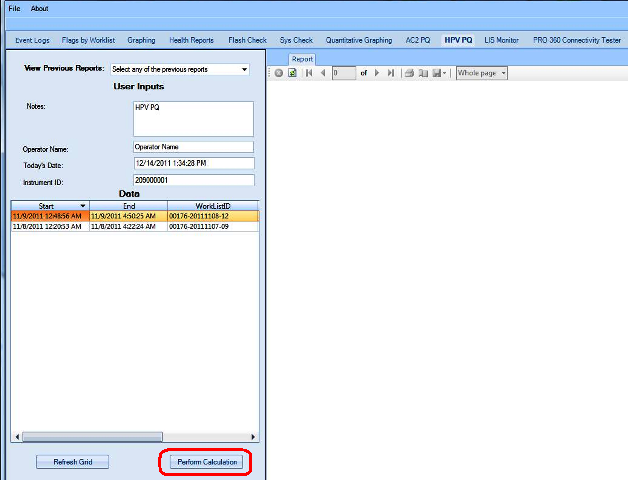Go to first page of report

point(309,74)
